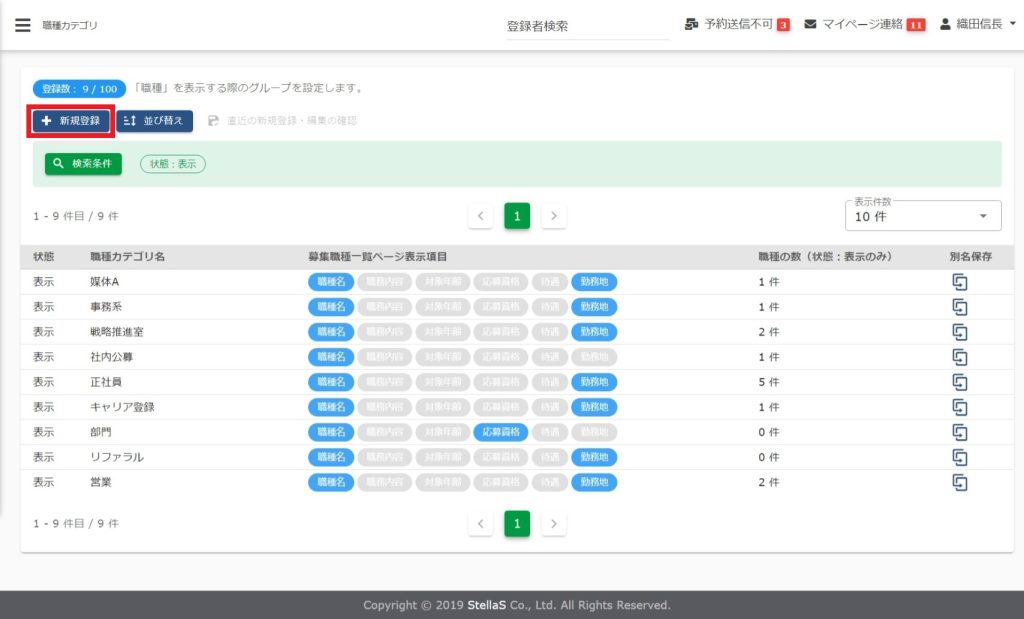Click the 新規登録 button
Viewport: 1024px width, 619px height.
point(71,121)
